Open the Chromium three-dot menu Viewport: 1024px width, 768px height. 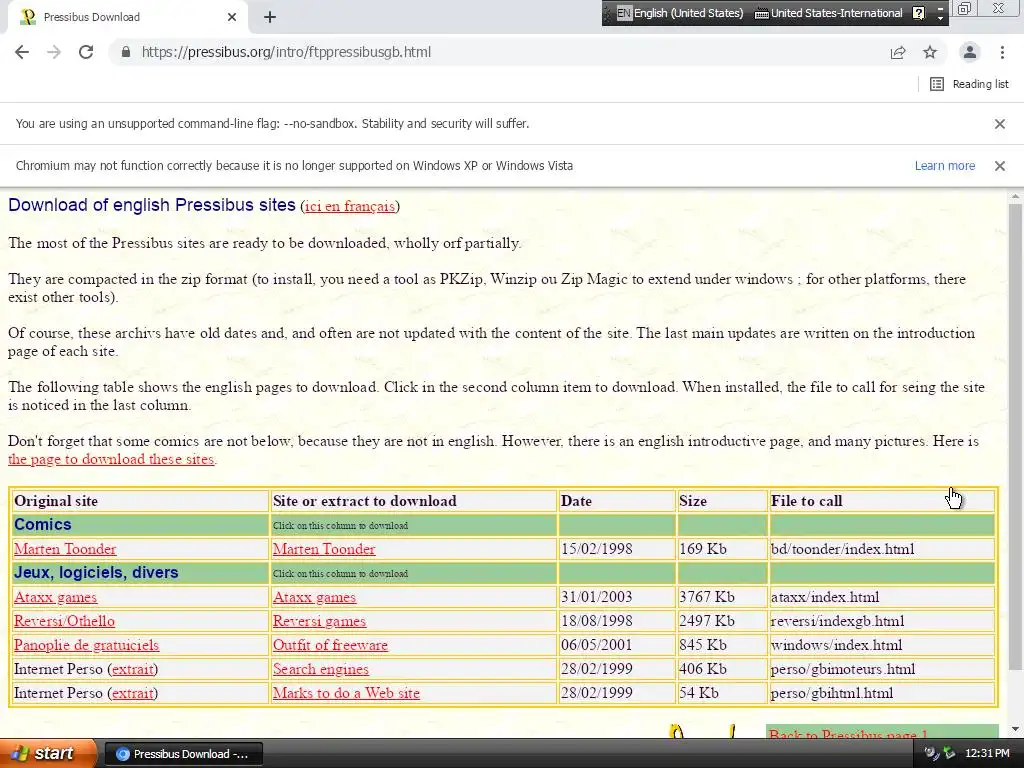(1002, 52)
